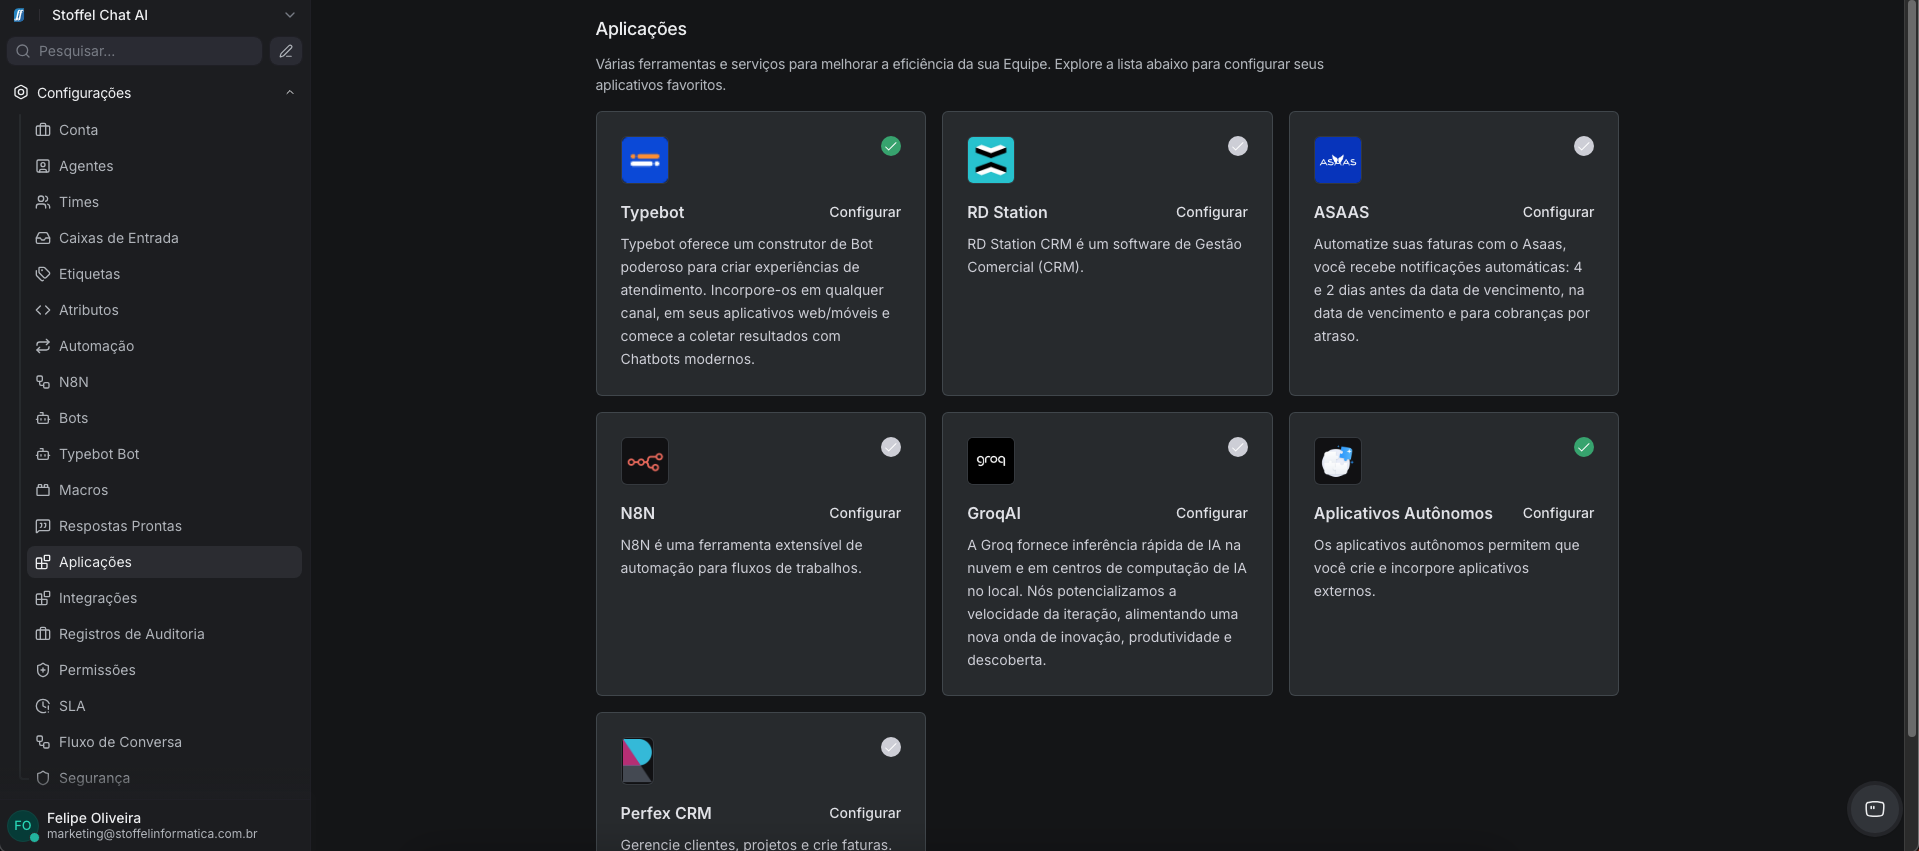The image size is (1919, 851).
Task: Click the Aplicativos Autônomos logo icon
Action: [x=1338, y=461]
